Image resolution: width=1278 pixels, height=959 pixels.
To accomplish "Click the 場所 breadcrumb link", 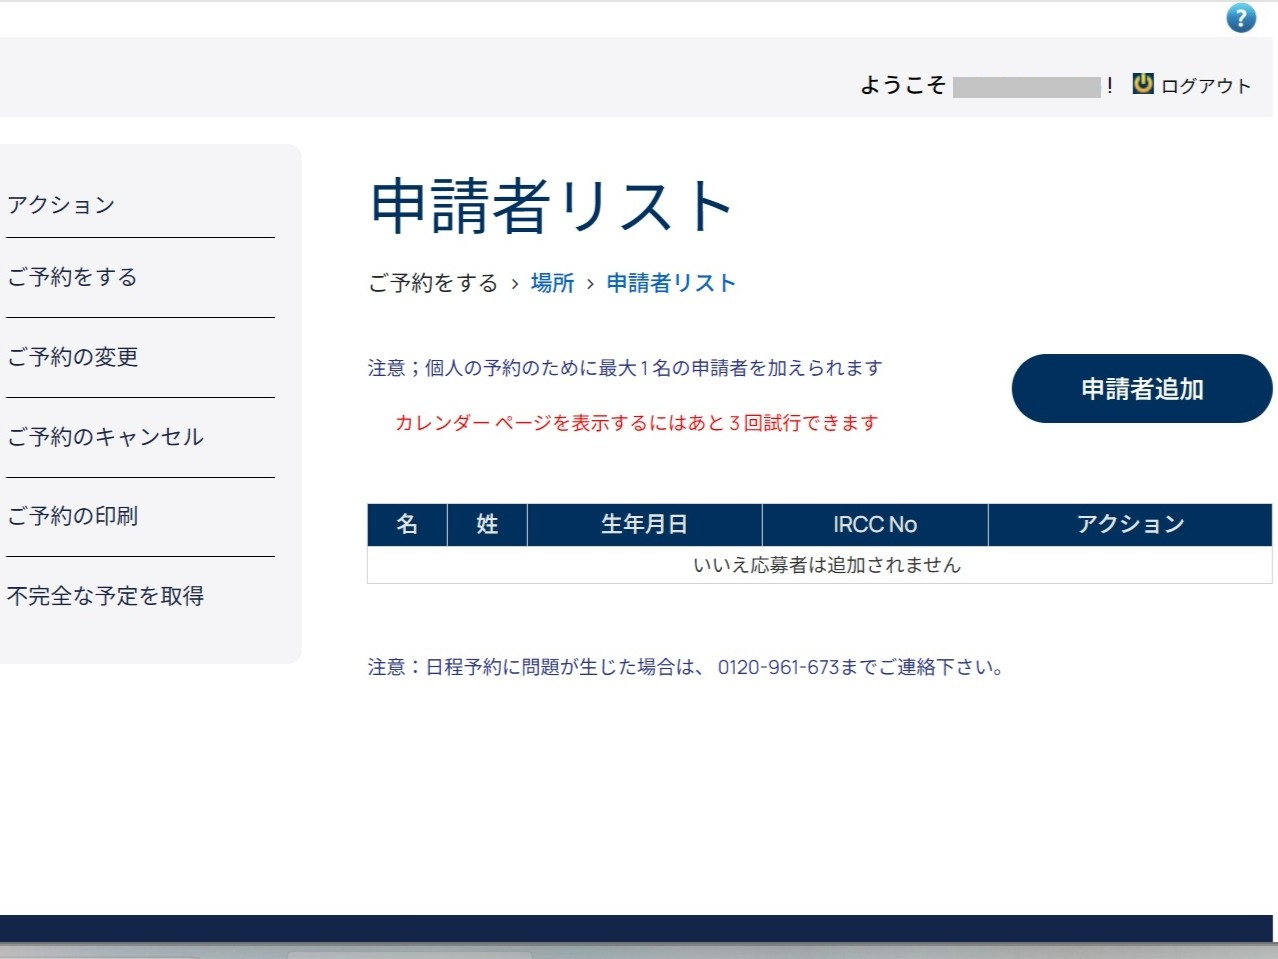I will pyautogui.click(x=552, y=283).
